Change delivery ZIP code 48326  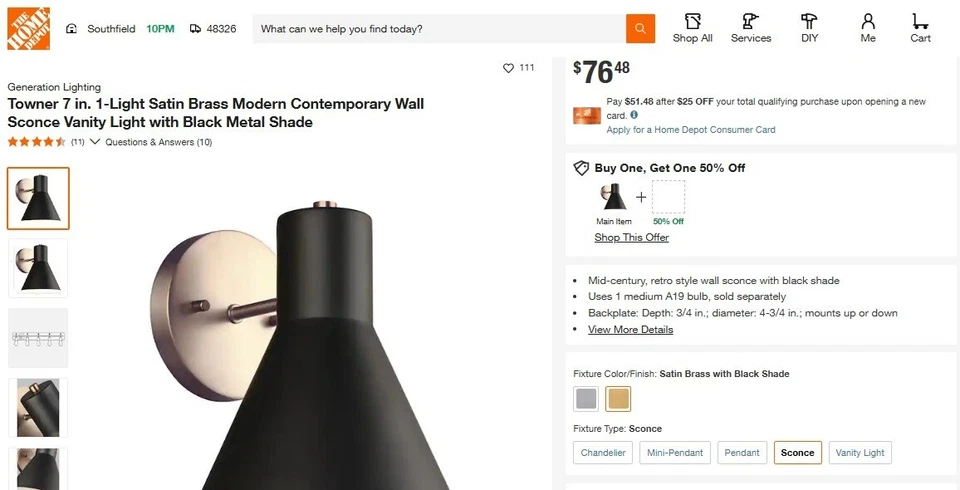pyautogui.click(x=213, y=29)
